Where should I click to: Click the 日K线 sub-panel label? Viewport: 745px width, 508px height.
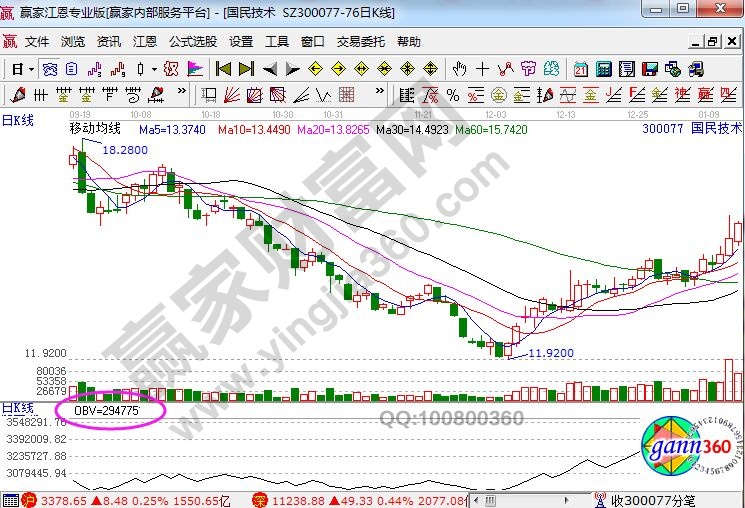pos(18,408)
